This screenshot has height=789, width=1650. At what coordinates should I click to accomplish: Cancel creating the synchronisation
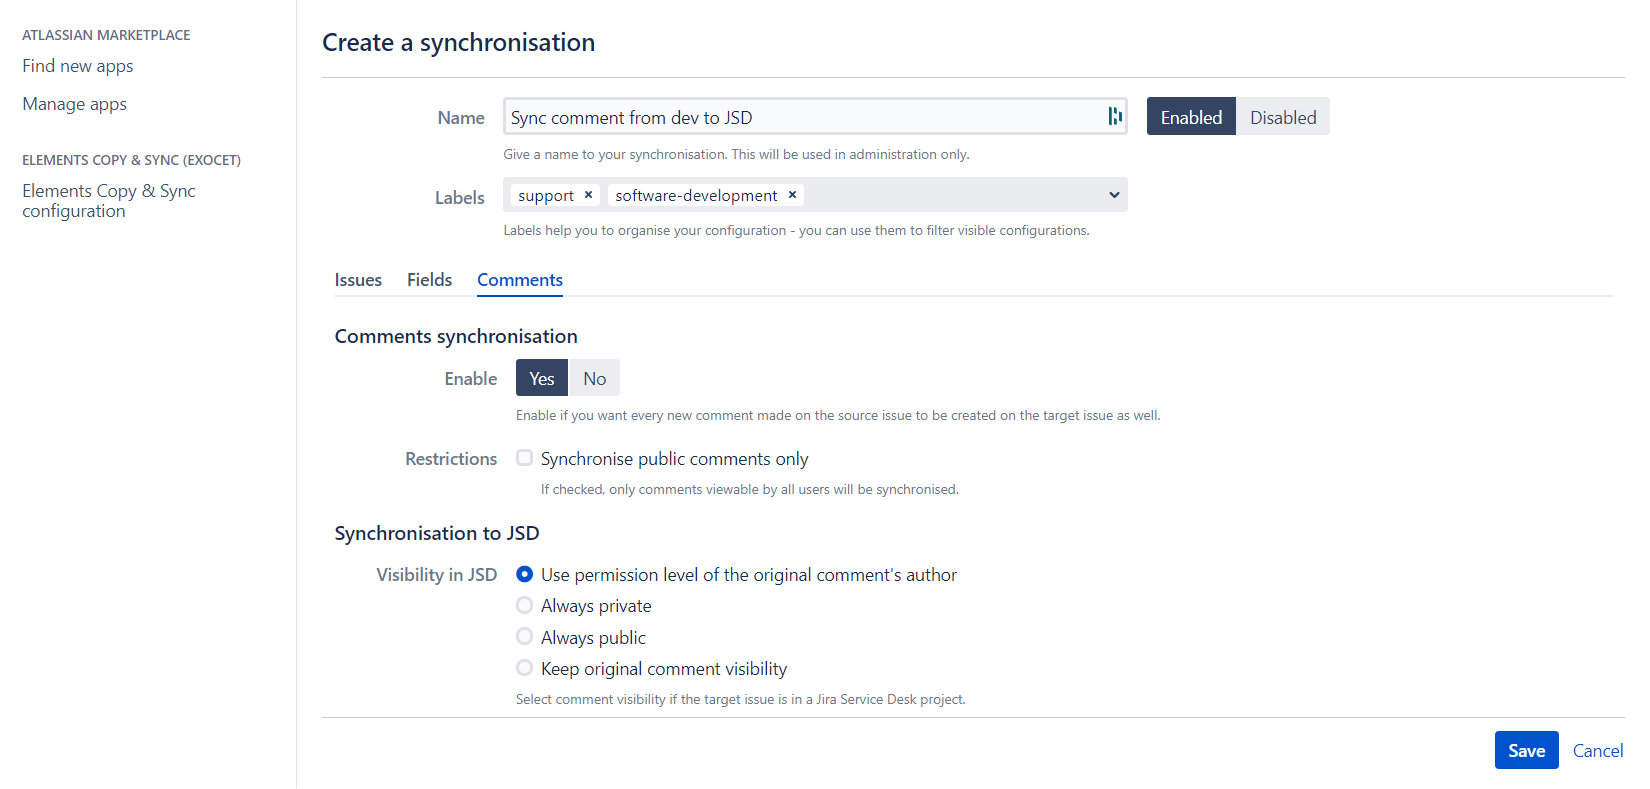tap(1597, 750)
